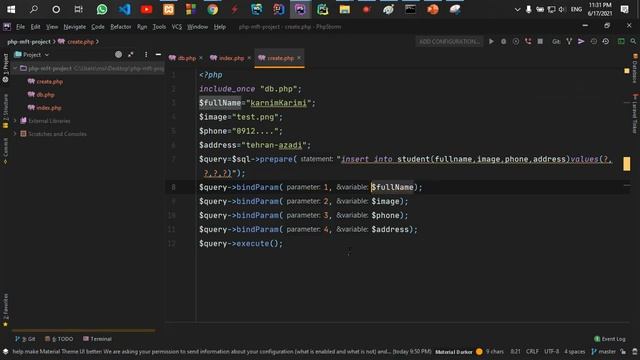The height and width of the screenshot is (360, 640).
Task: Open create.php in the project tree
Action: [45, 82]
